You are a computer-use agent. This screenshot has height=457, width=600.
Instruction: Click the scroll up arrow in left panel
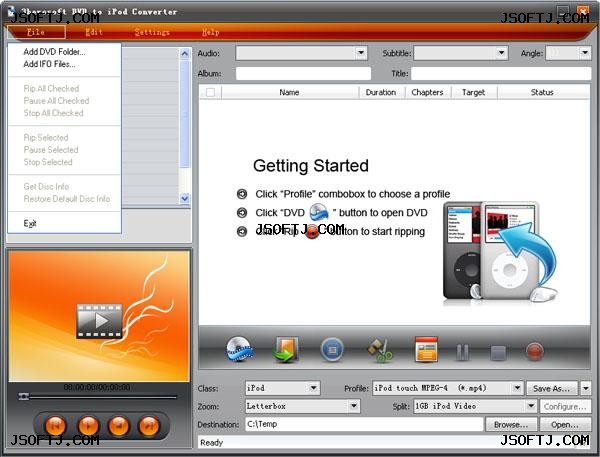coord(185,54)
